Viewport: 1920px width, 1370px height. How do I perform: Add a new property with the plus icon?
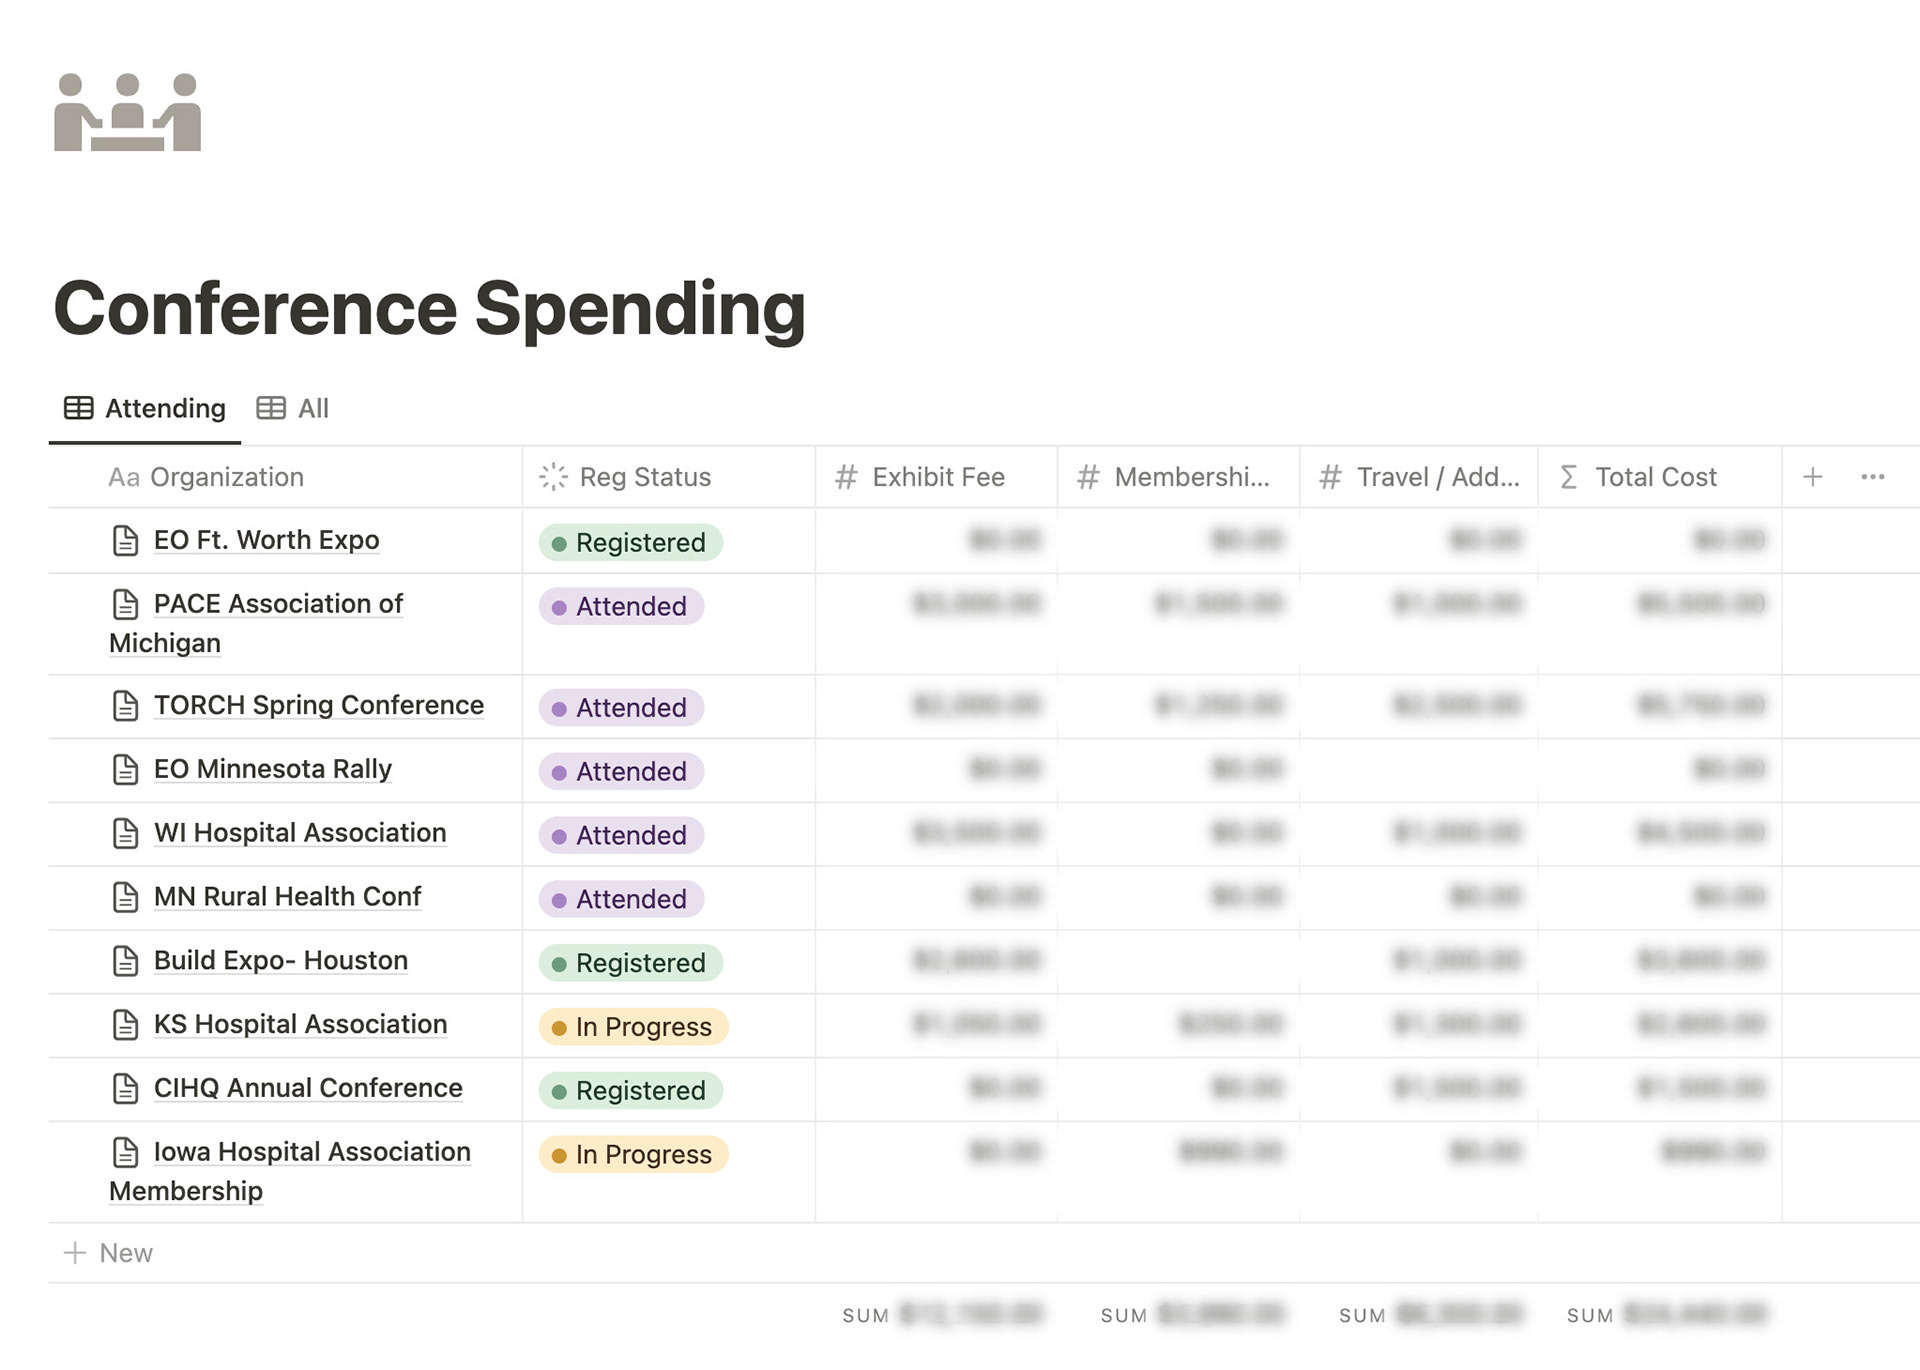point(1812,477)
